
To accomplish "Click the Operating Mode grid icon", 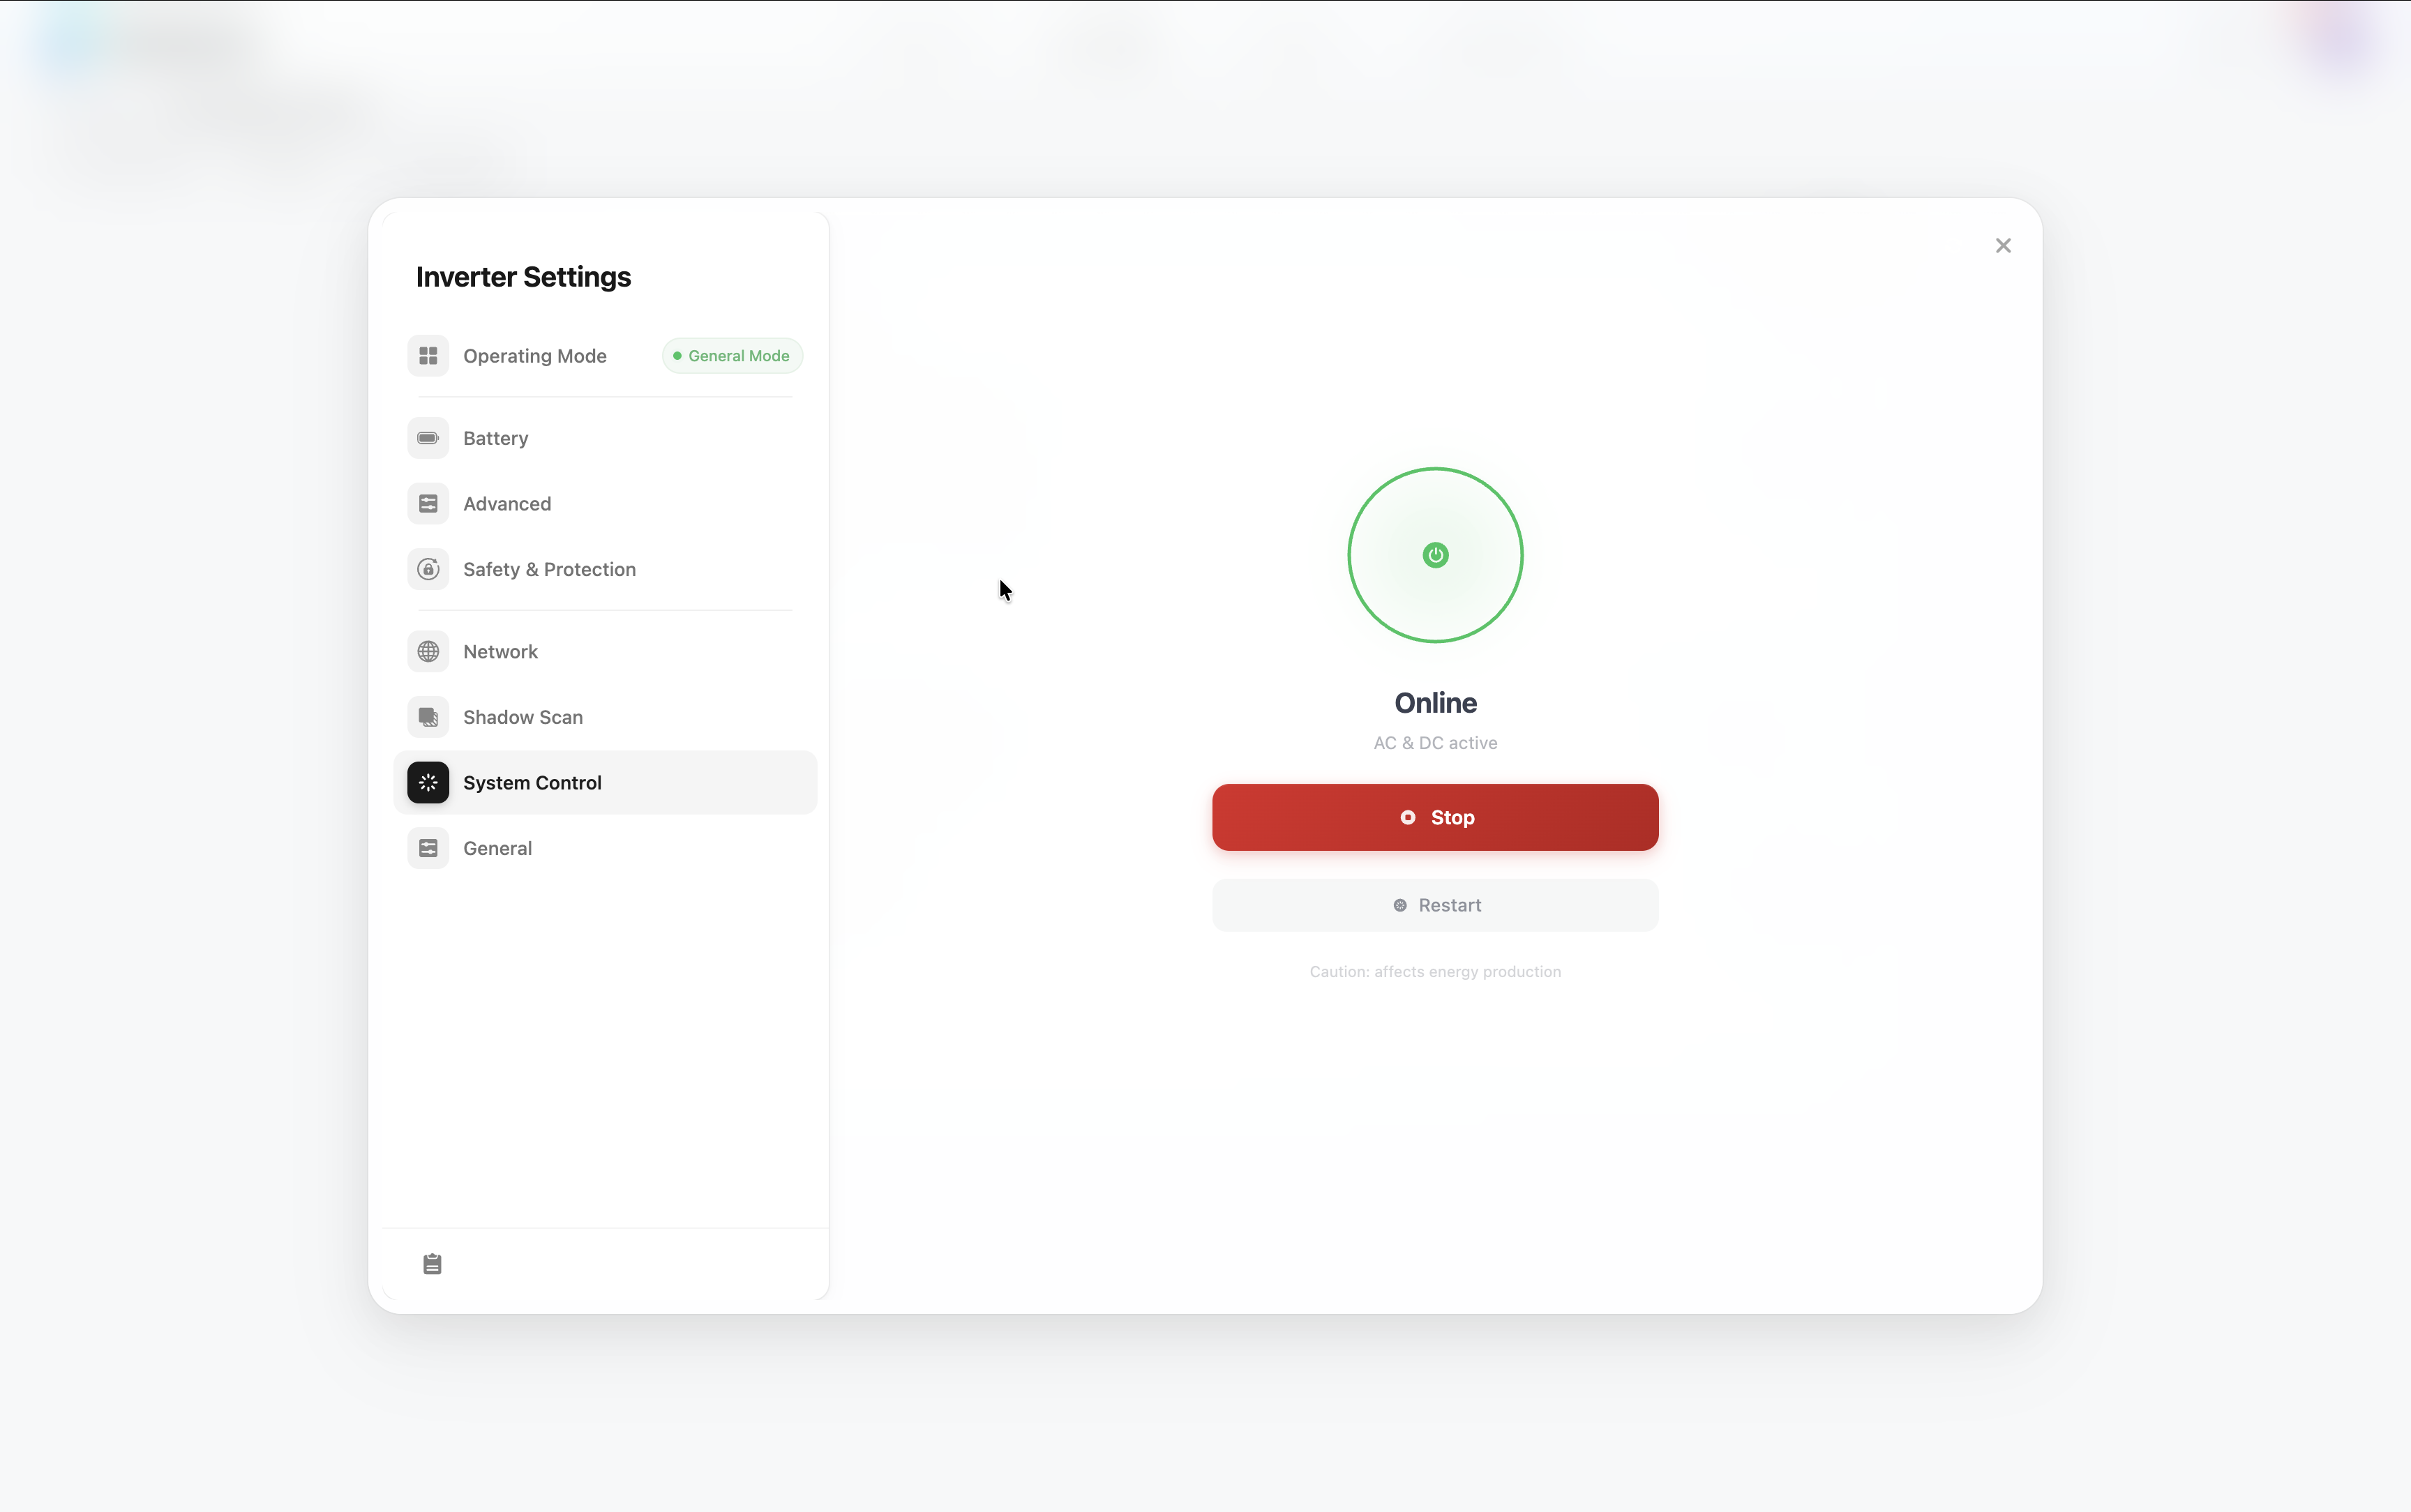I will click(428, 356).
